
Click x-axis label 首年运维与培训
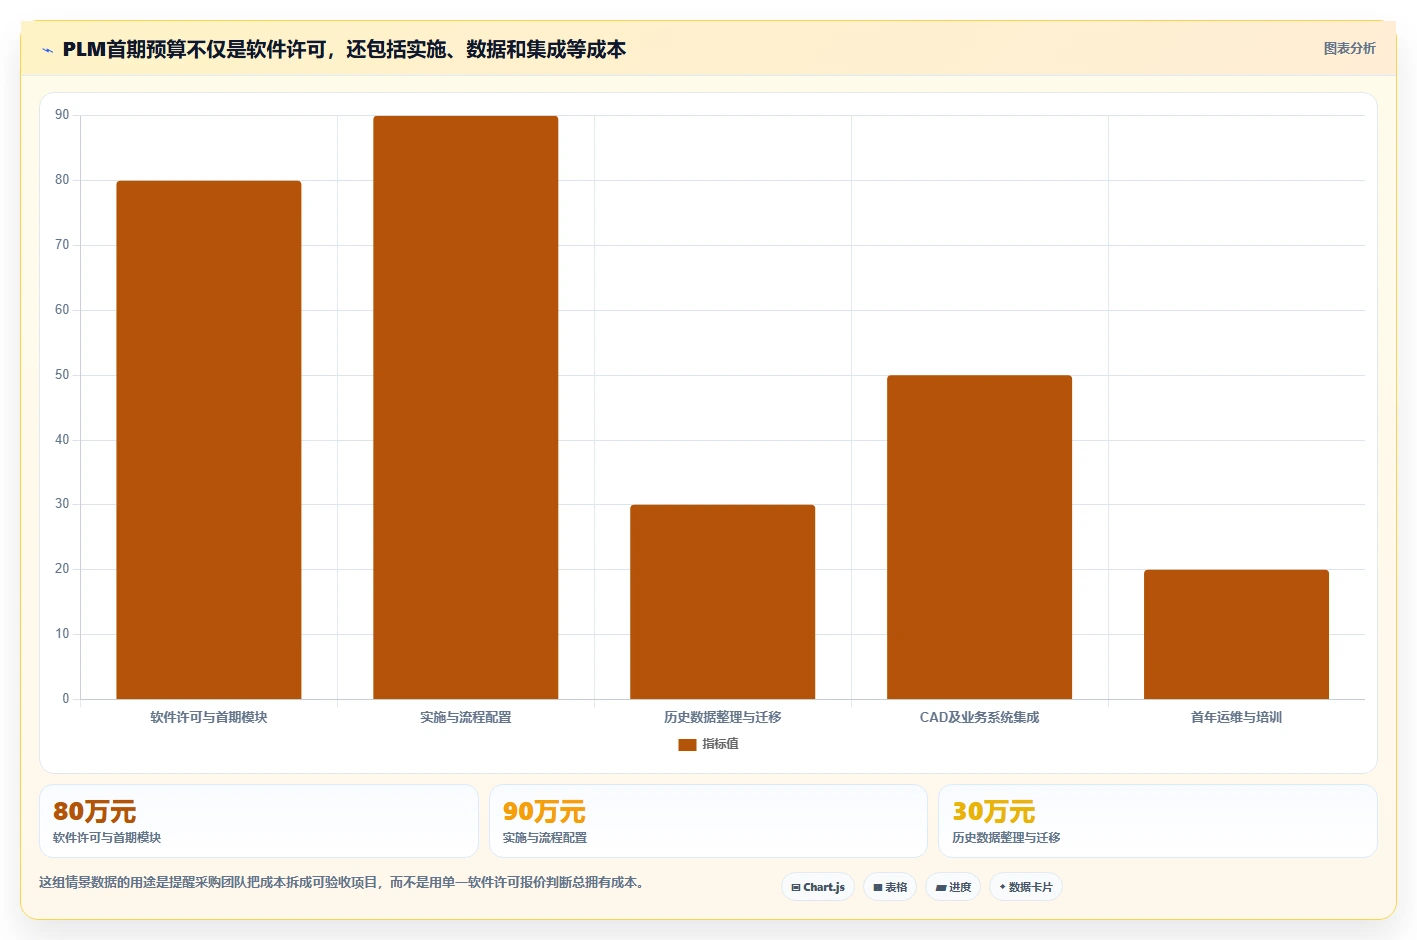point(1237,717)
